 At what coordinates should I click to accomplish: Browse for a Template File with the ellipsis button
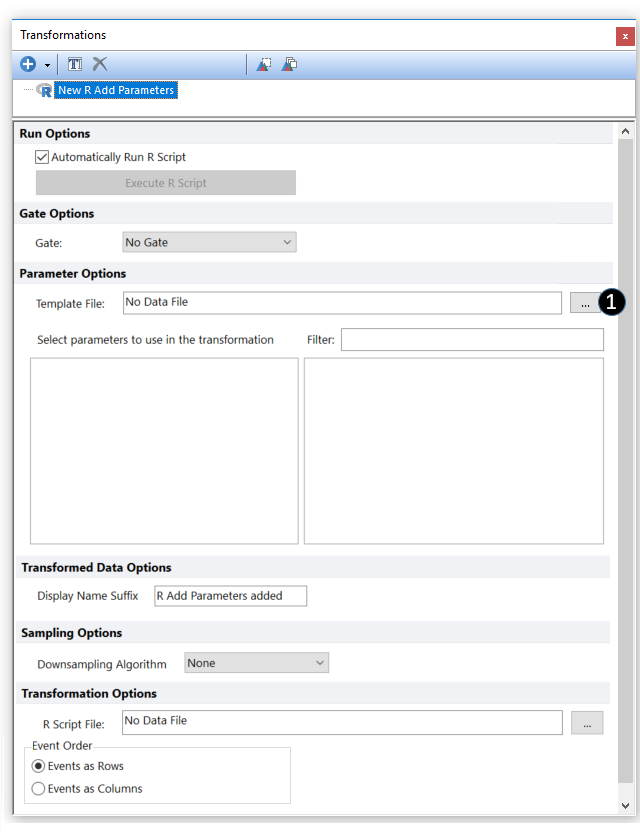point(585,303)
